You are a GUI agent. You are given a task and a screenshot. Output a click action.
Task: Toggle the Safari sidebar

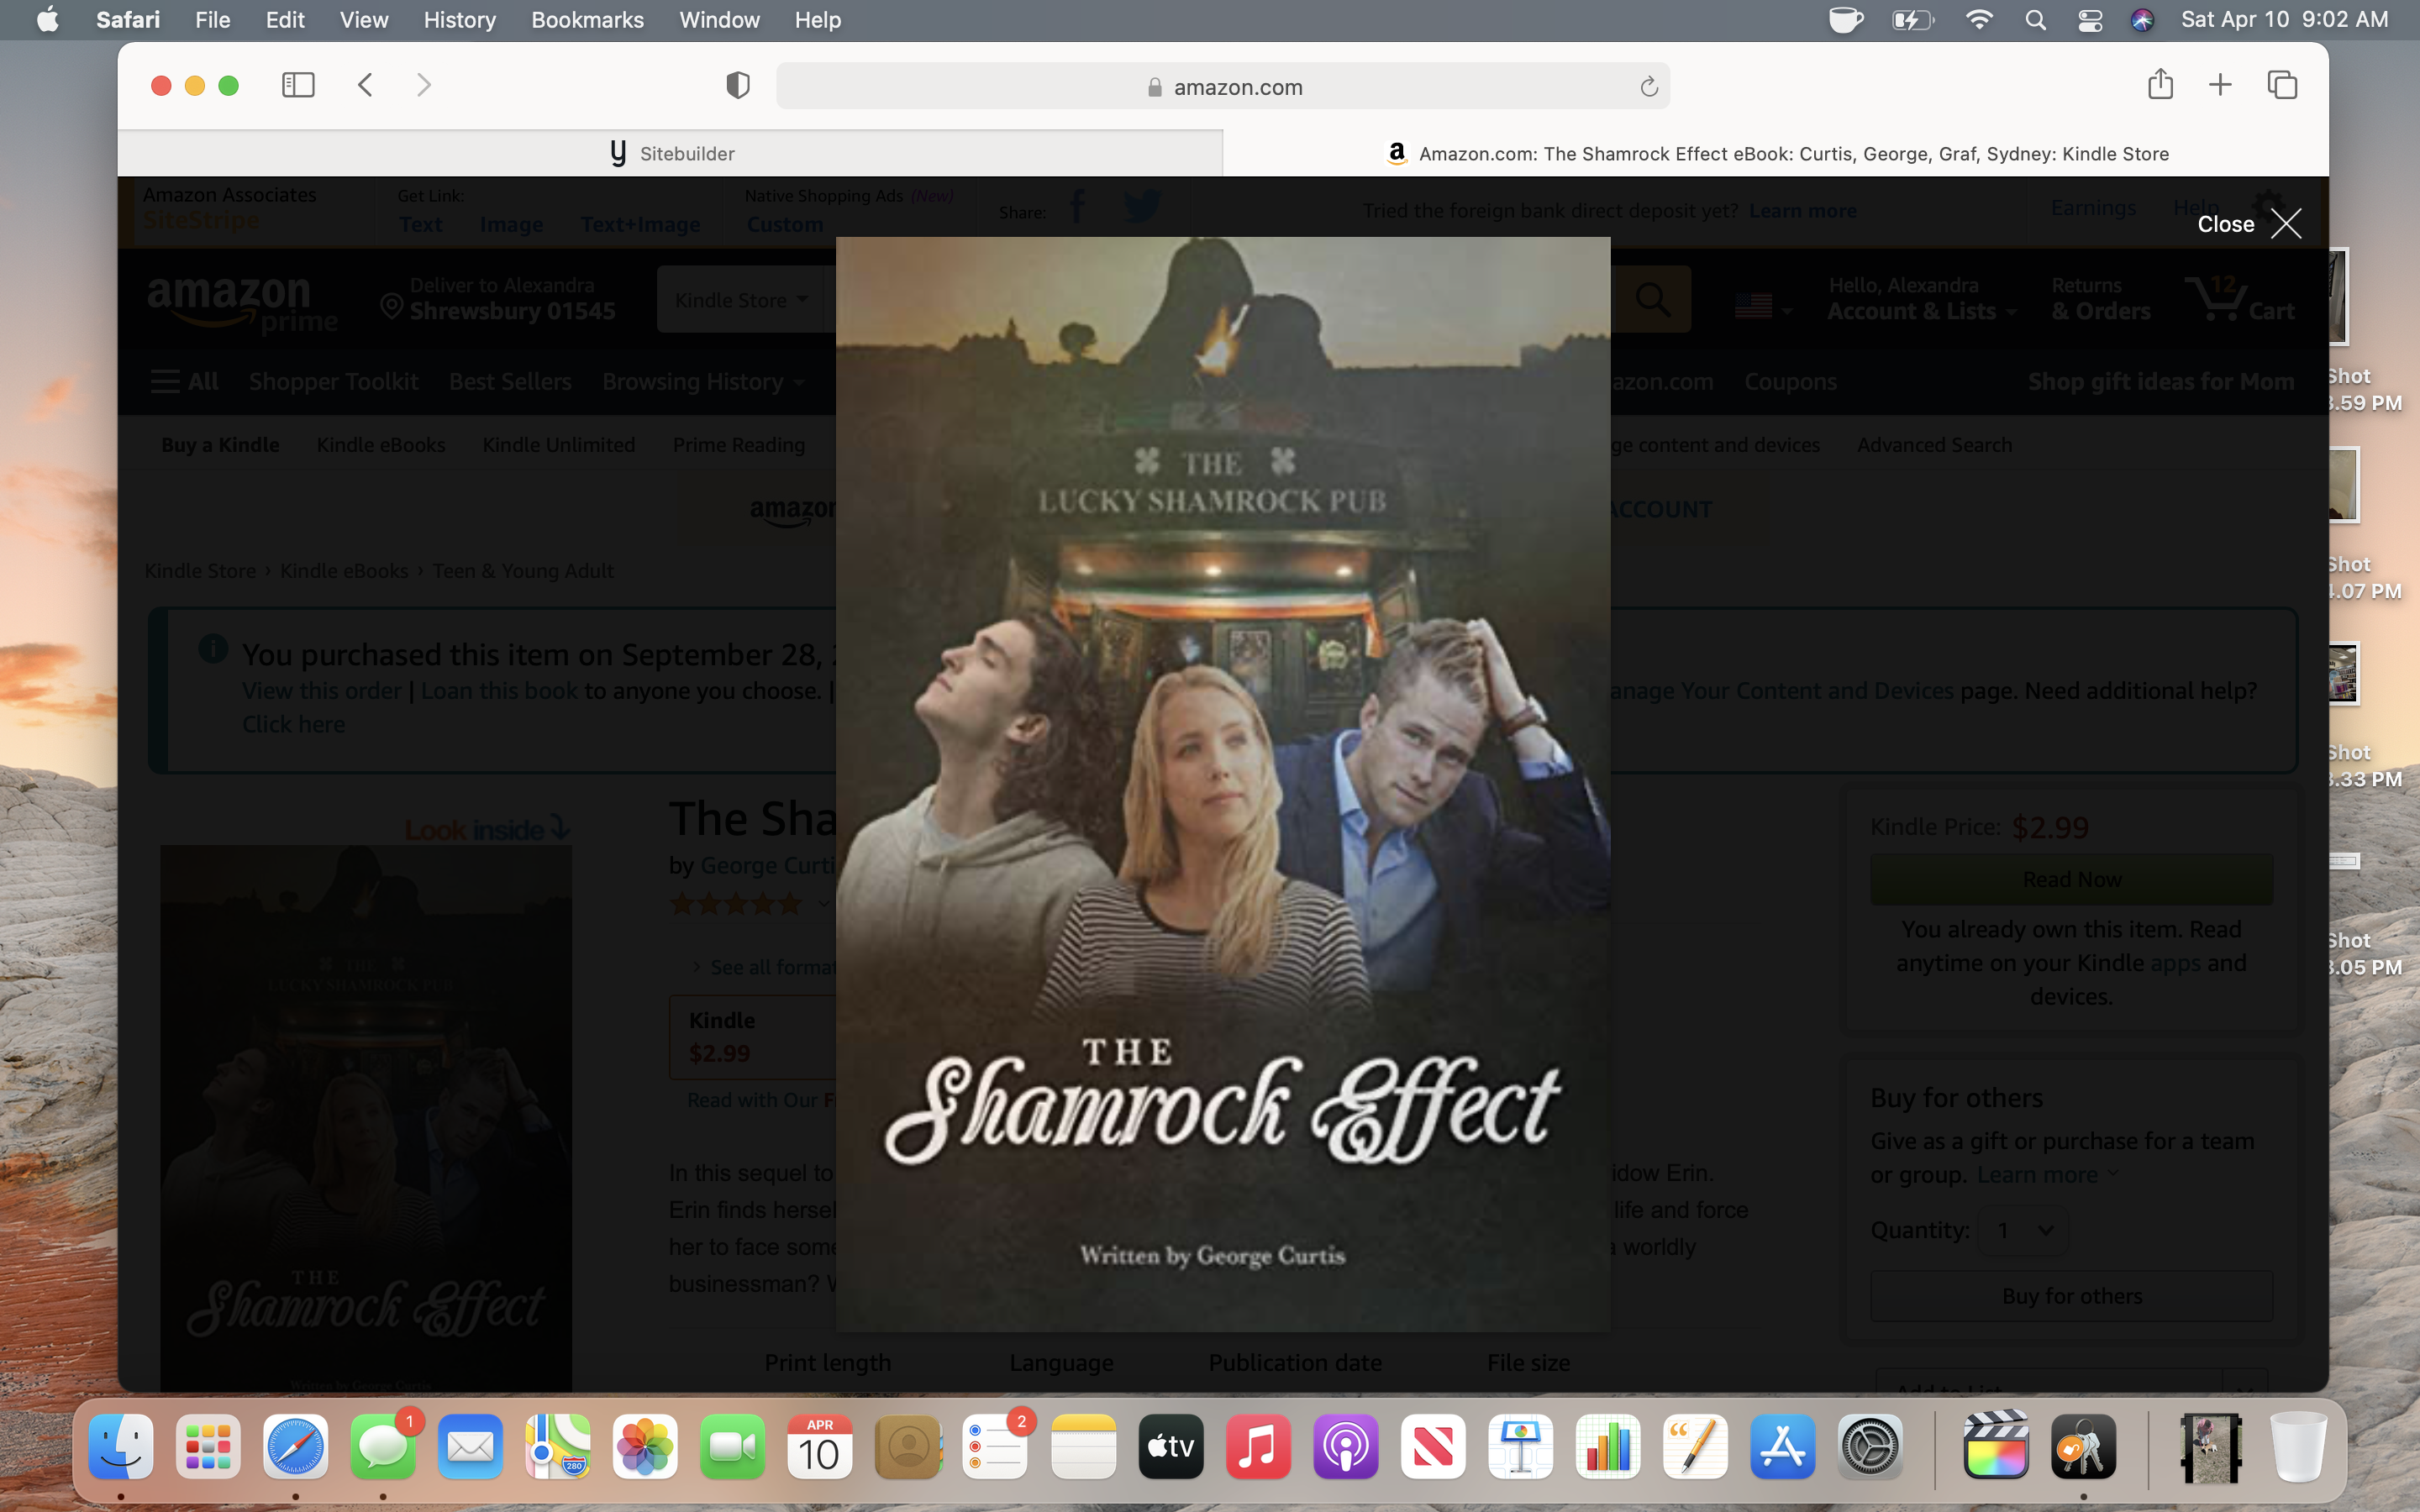tap(298, 85)
